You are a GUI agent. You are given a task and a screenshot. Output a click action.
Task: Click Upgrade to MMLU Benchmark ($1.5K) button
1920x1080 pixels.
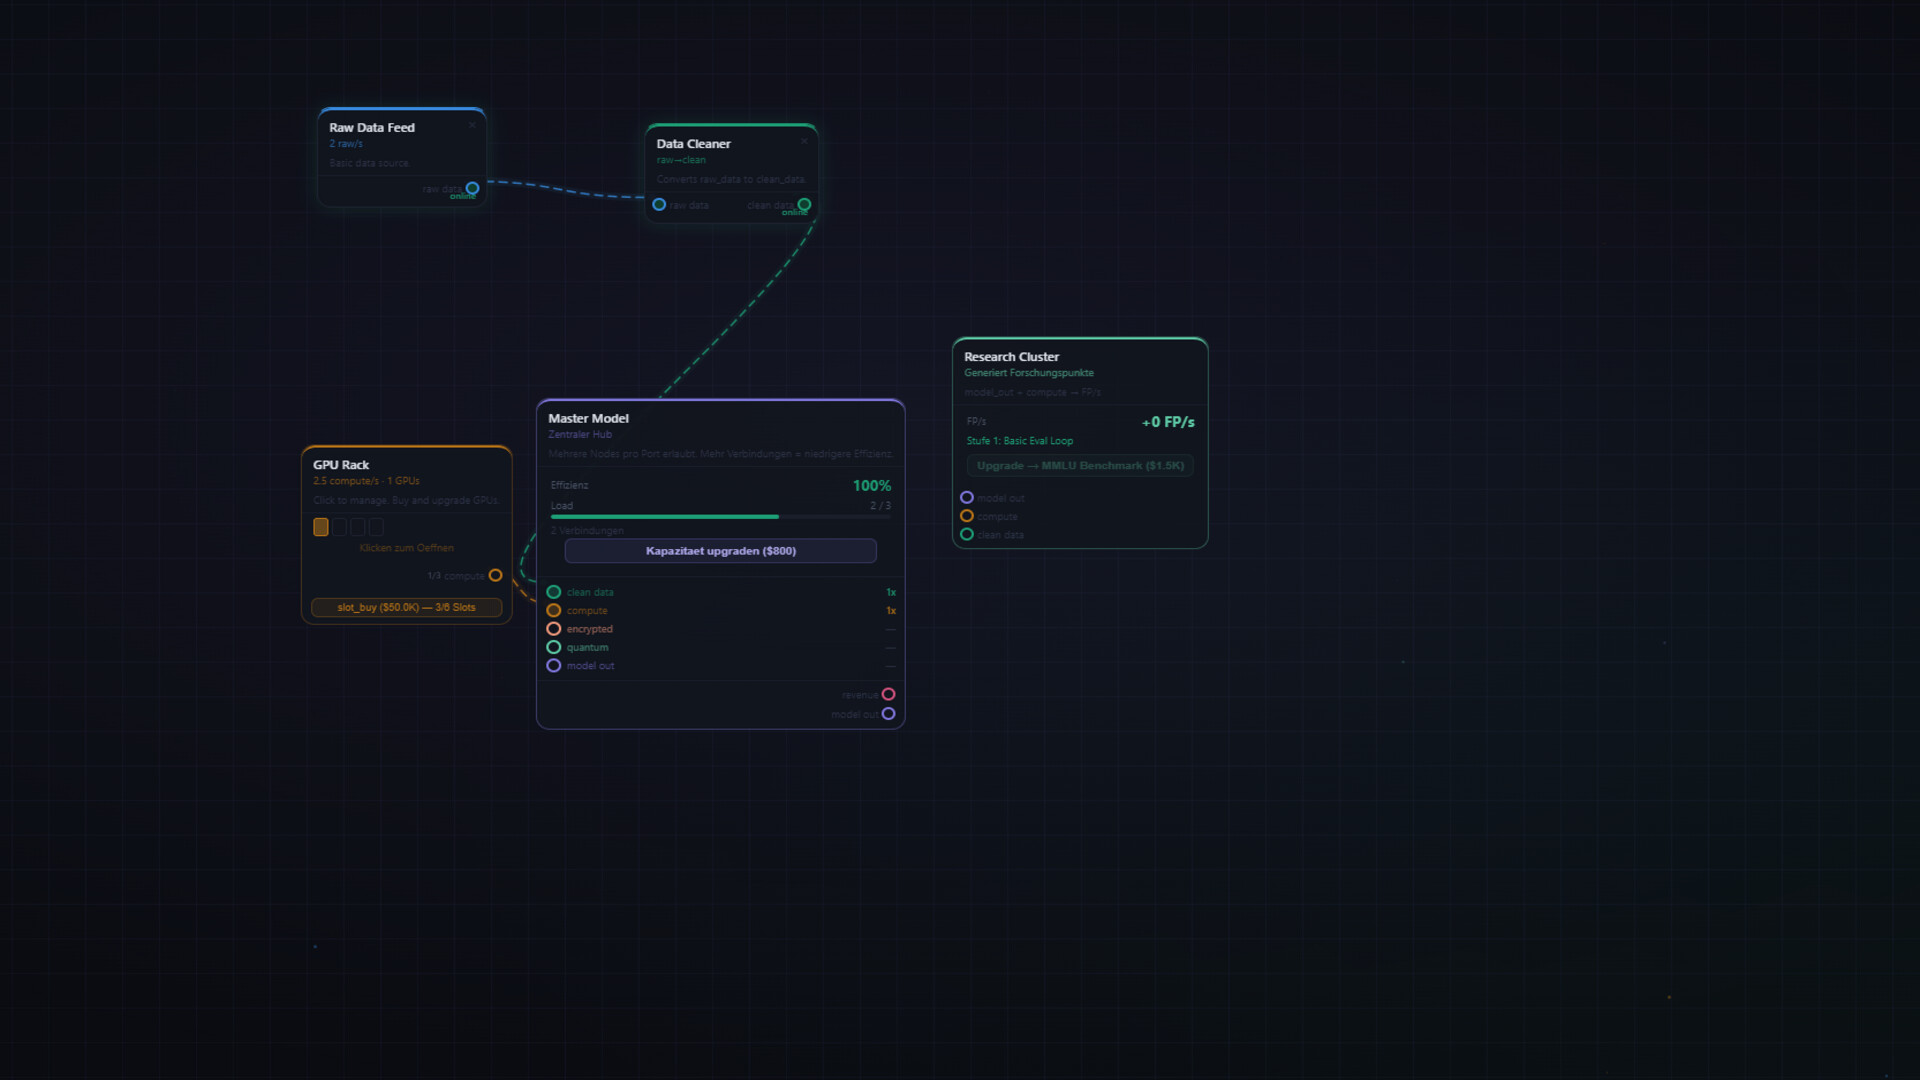point(1080,466)
